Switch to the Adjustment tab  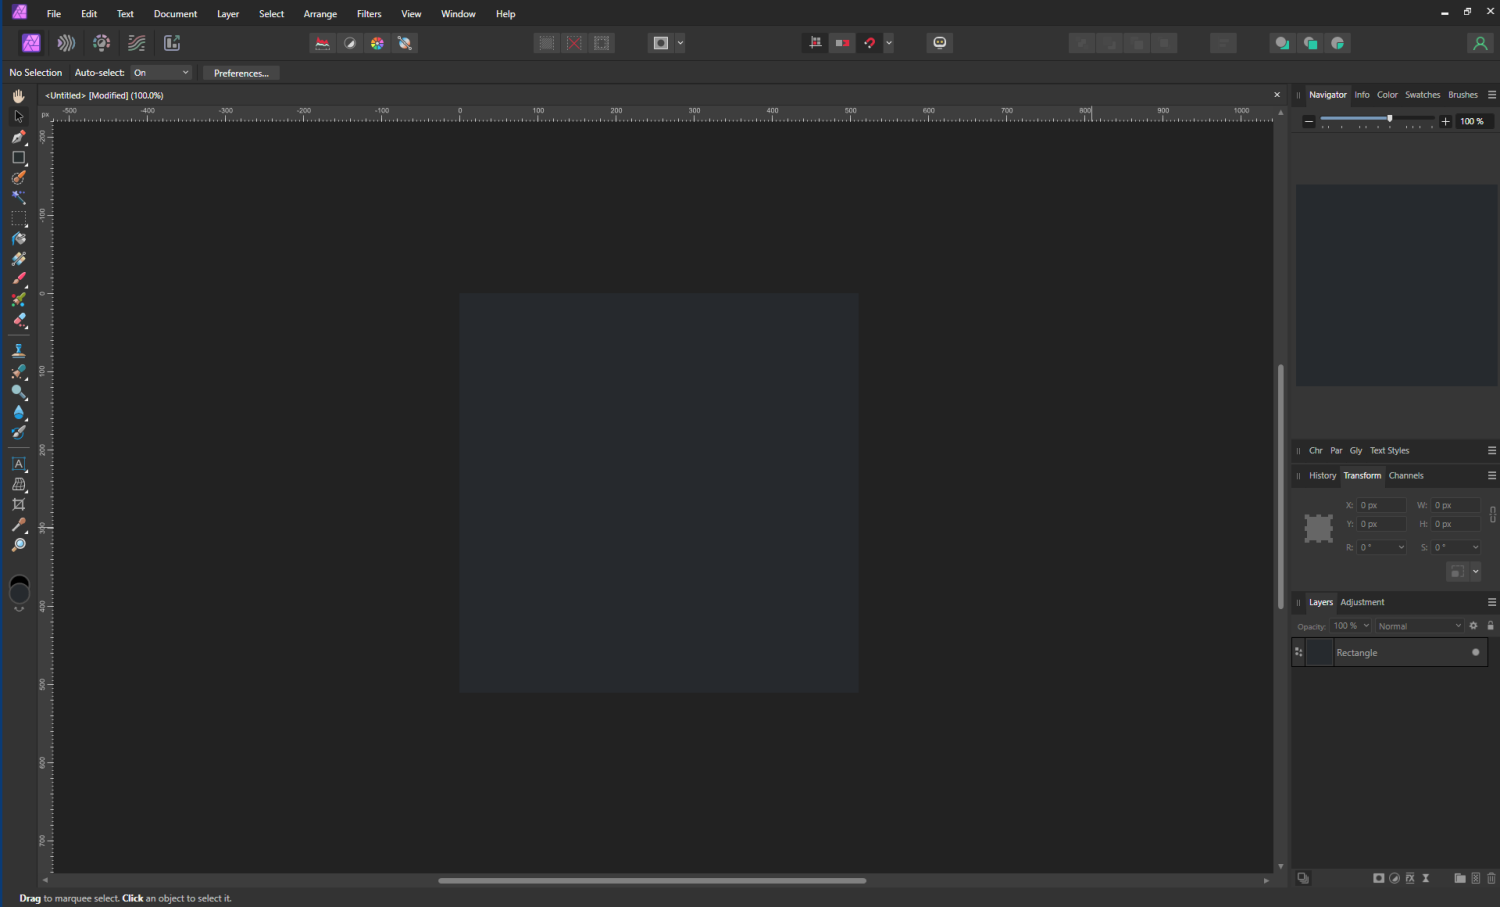pos(1362,602)
